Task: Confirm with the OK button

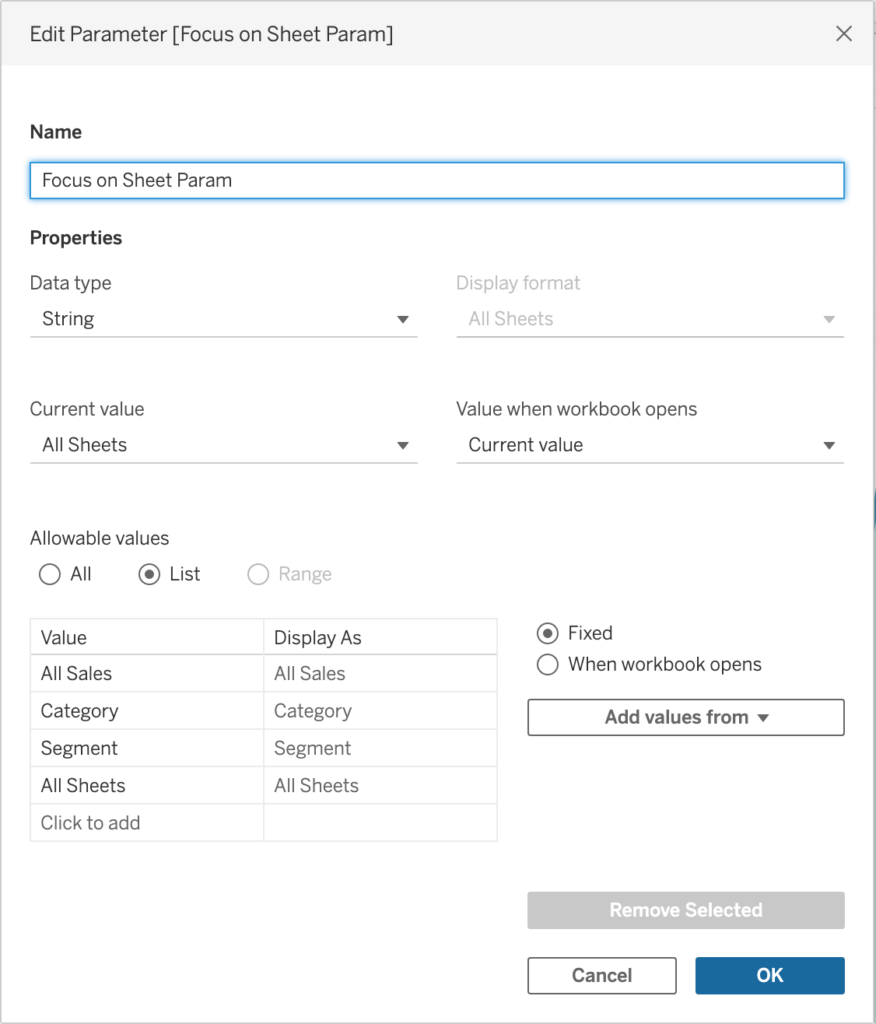Action: tap(770, 976)
